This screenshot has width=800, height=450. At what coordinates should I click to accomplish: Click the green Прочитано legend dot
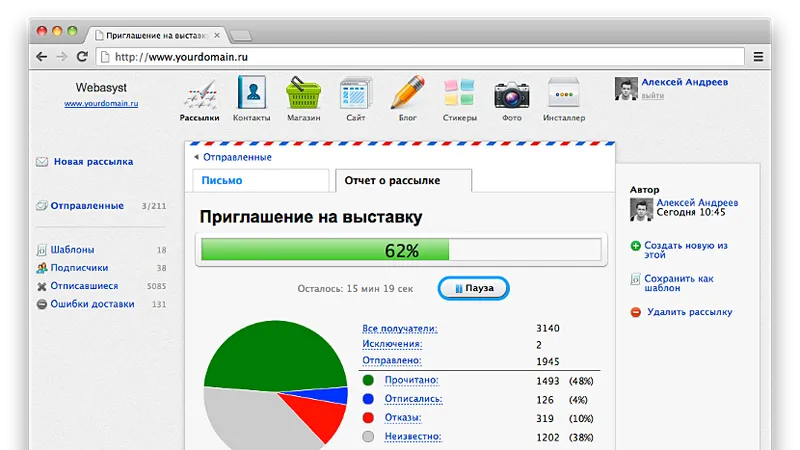[368, 380]
